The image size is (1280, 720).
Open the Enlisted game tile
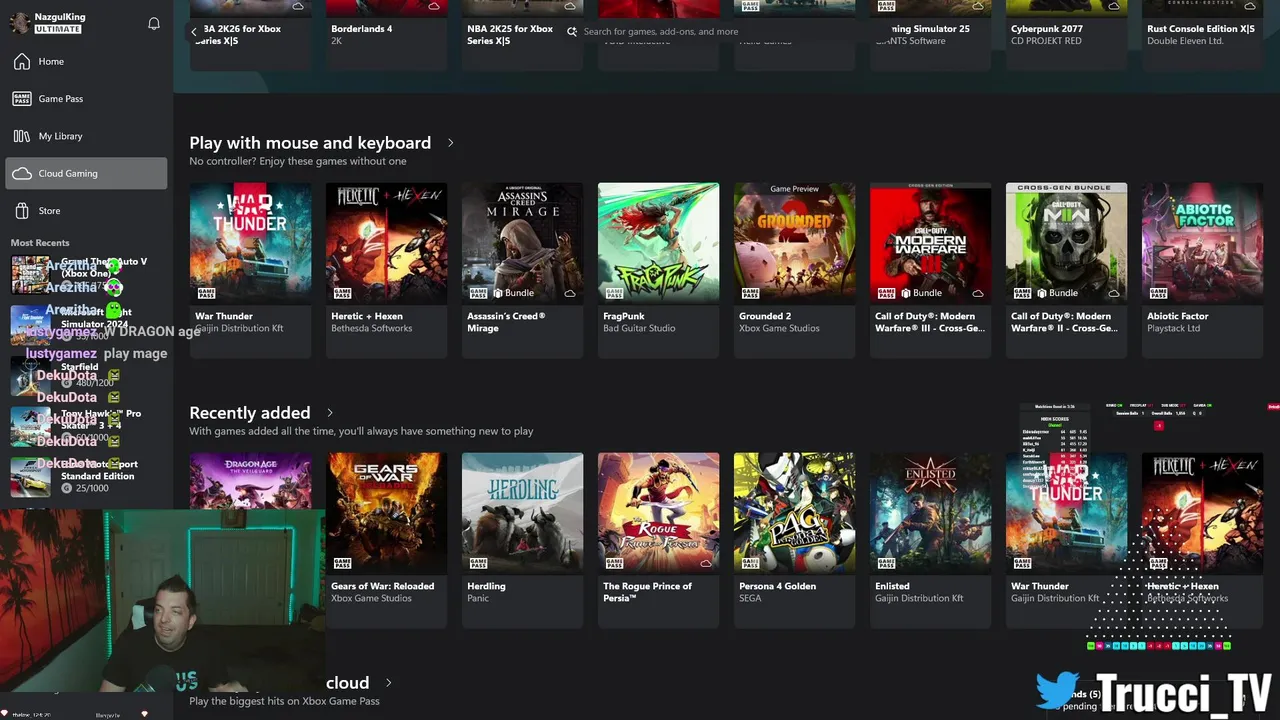[x=930, y=540]
